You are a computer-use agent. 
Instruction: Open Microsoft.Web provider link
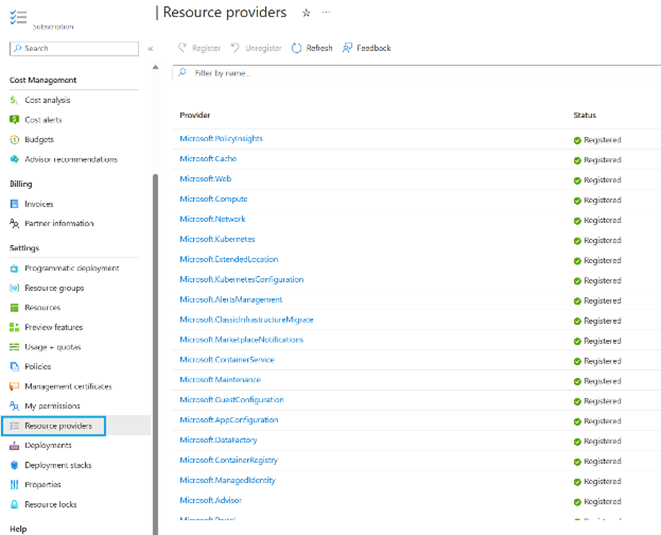[205, 179]
